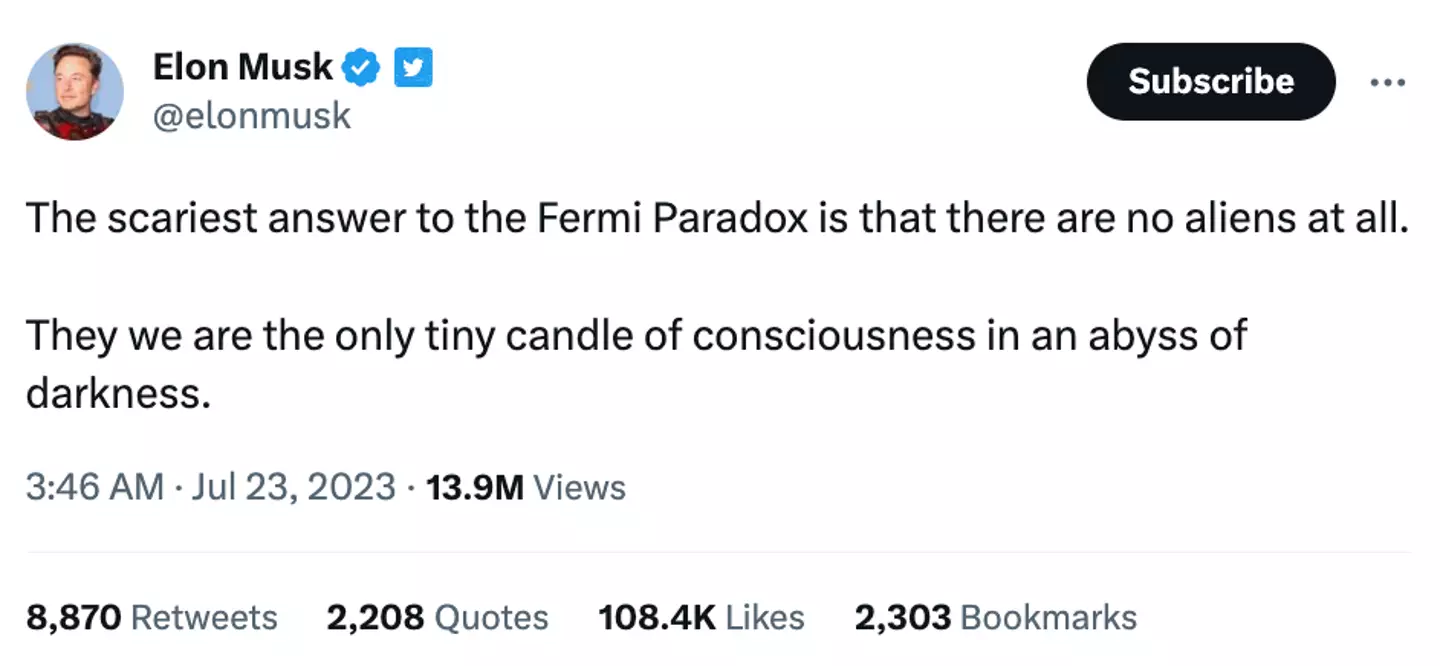Click the square Twitter bird affiliation badge
The image size is (1440, 666).
pos(413,68)
